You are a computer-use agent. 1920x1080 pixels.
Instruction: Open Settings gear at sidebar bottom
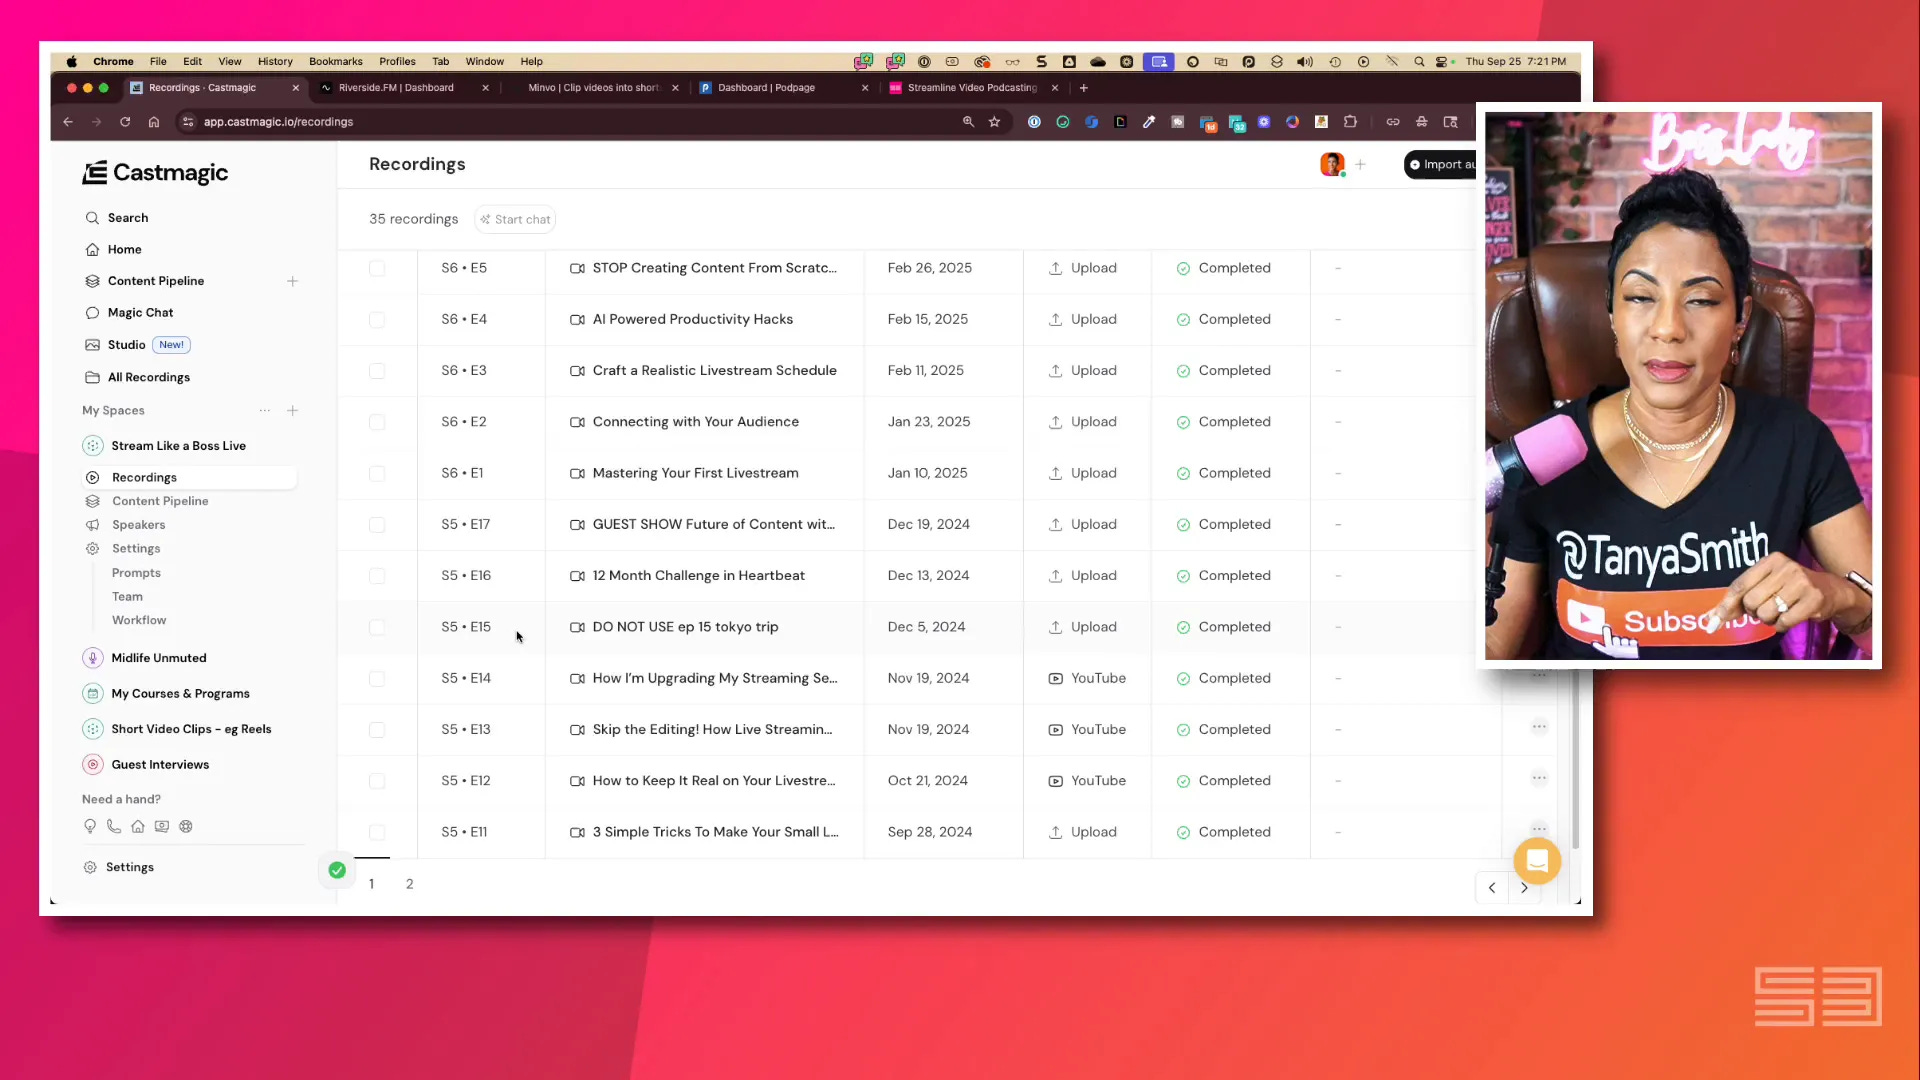pyautogui.click(x=90, y=868)
